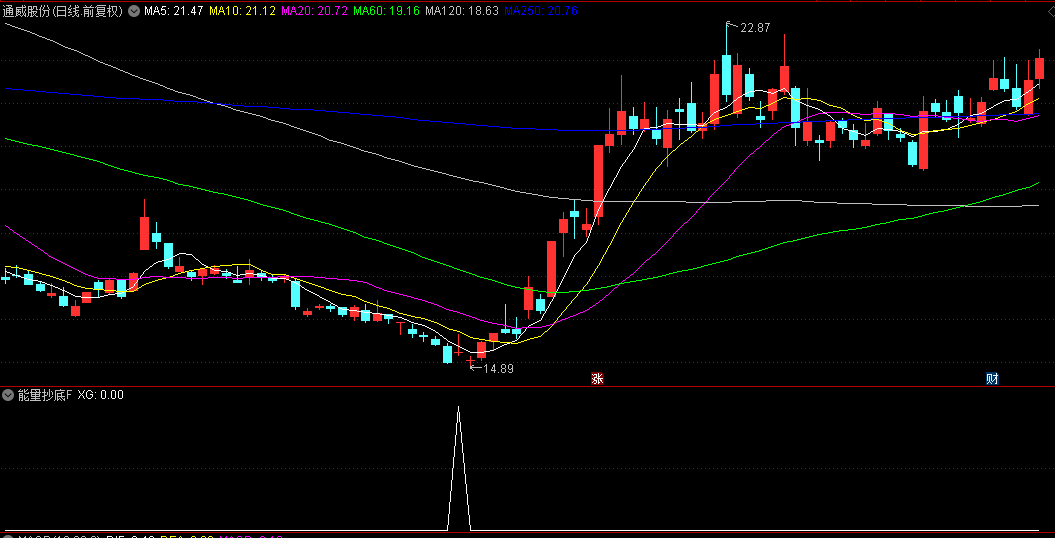Screen dimensions: 1055x538
Task: Click the MA250: 20.76 label
Action: (x=541, y=11)
